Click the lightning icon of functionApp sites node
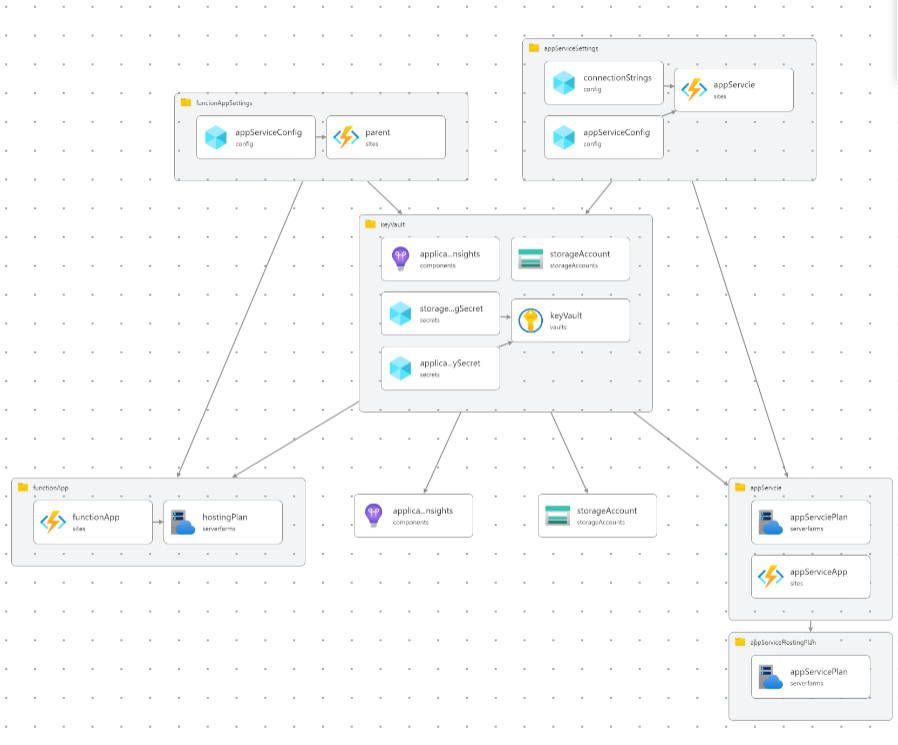Screen dimensions: 898x745 tap(53, 522)
